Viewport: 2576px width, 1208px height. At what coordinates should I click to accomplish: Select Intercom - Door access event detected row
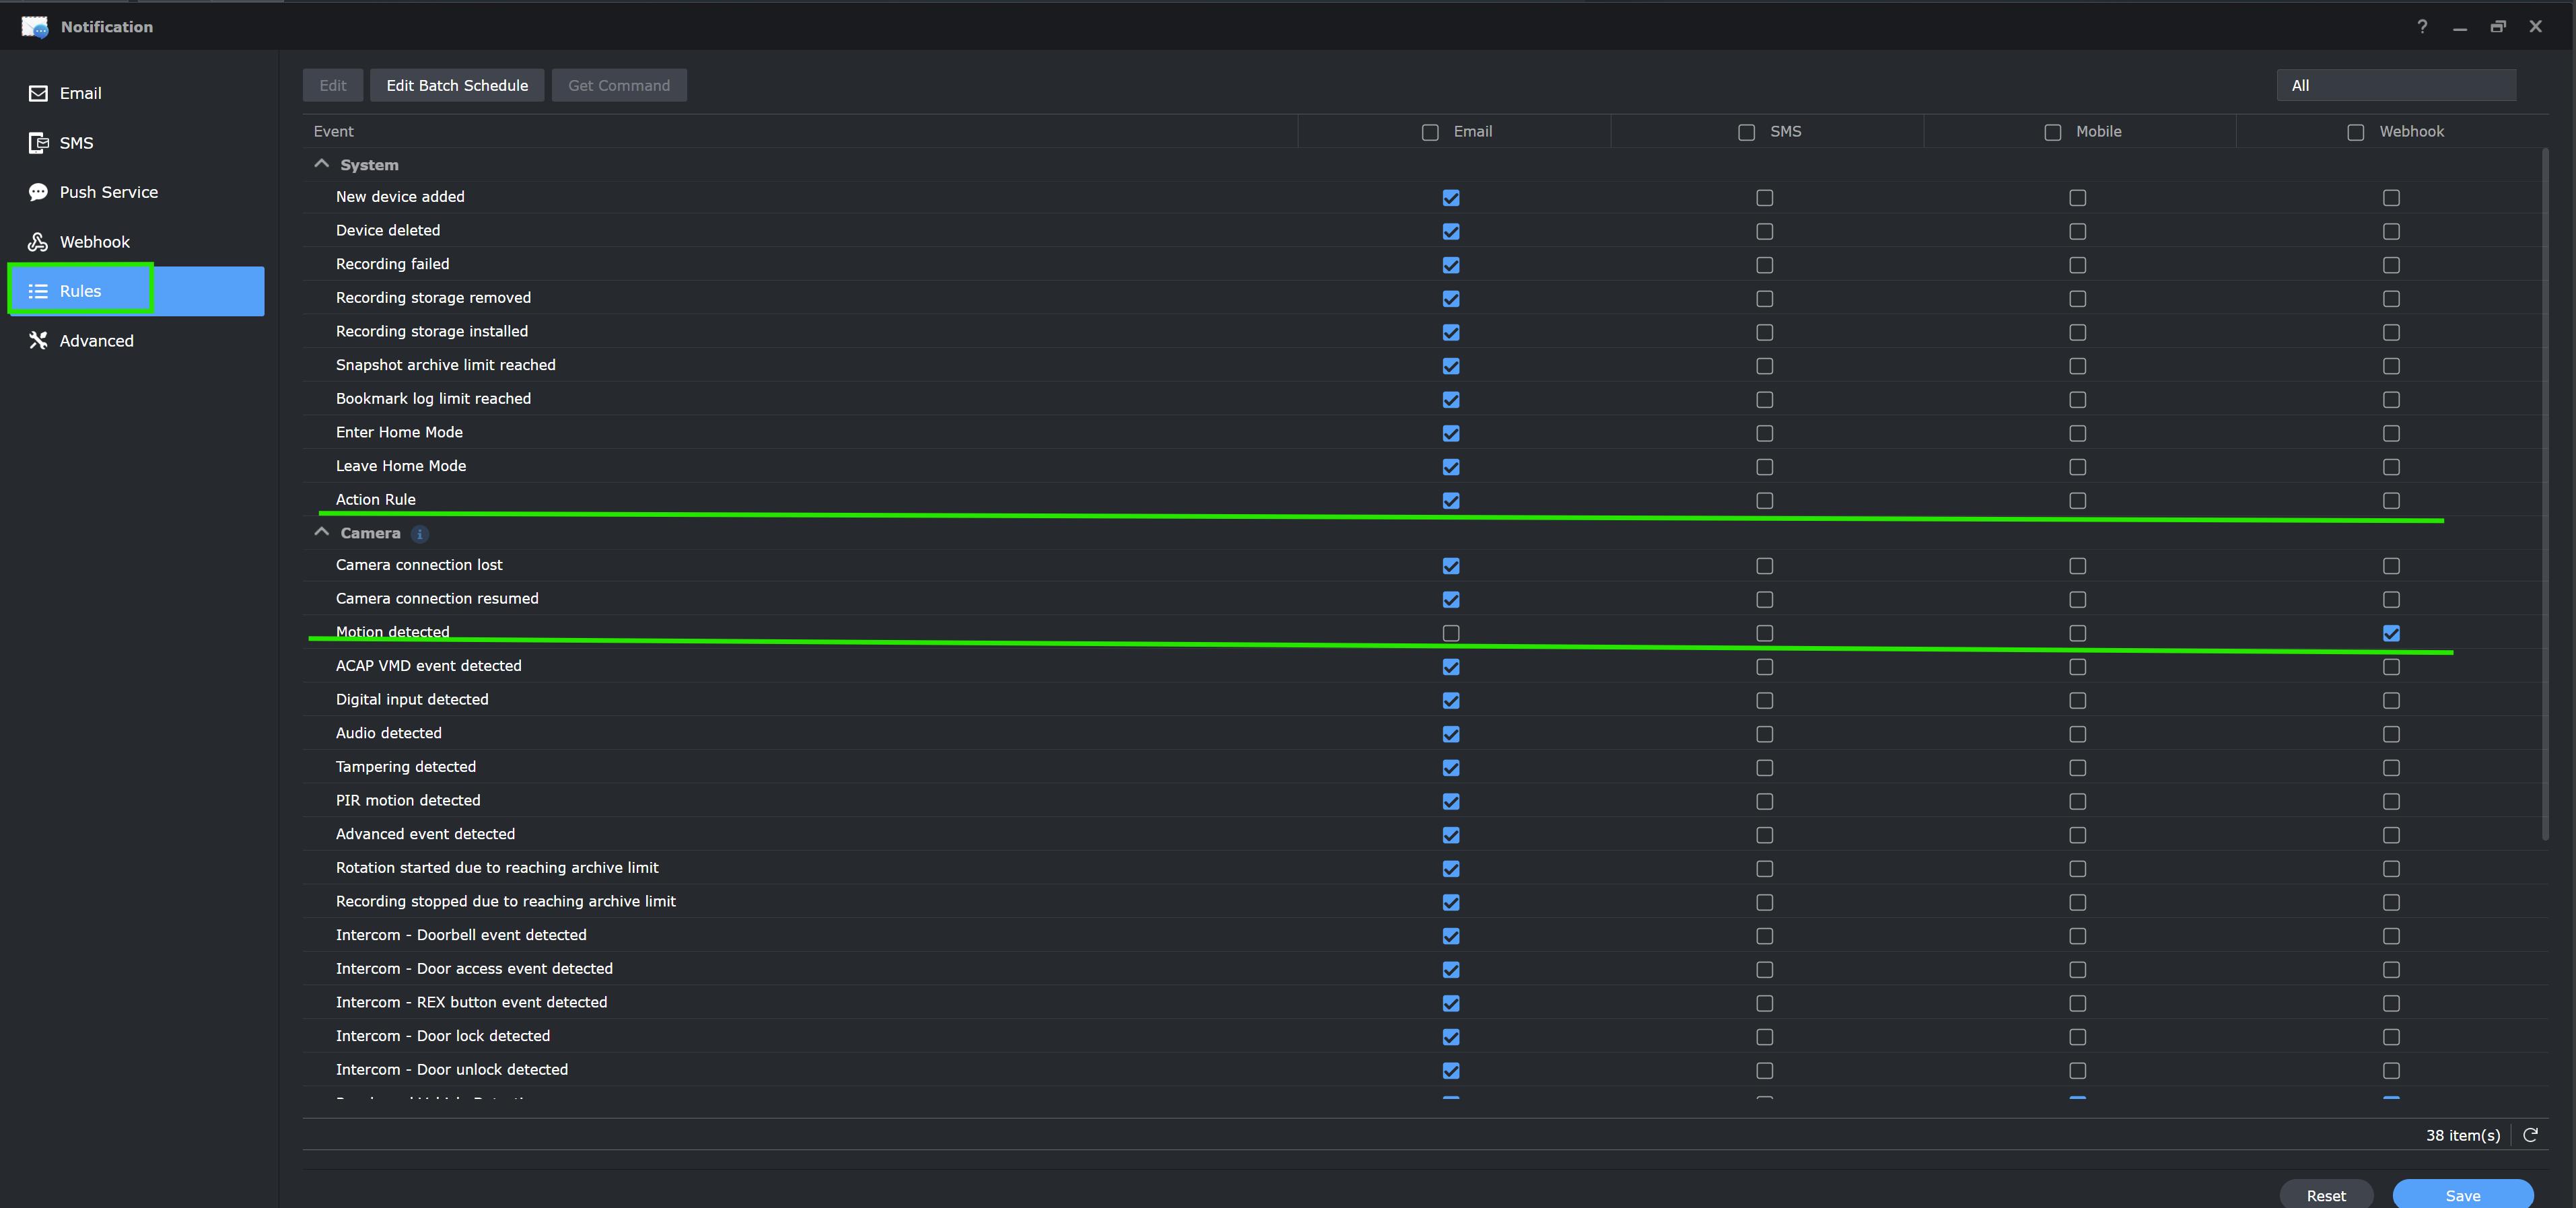point(1421,969)
